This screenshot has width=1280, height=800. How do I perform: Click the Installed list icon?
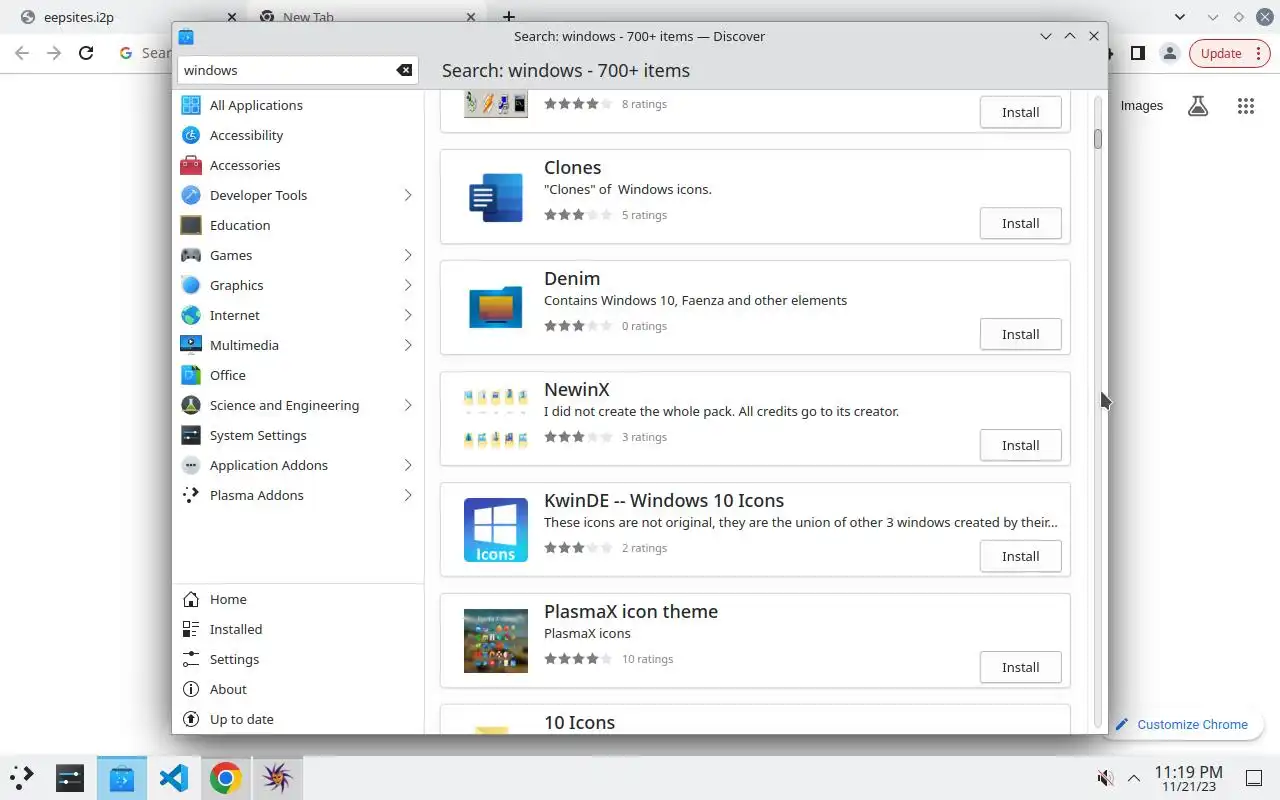(x=191, y=629)
